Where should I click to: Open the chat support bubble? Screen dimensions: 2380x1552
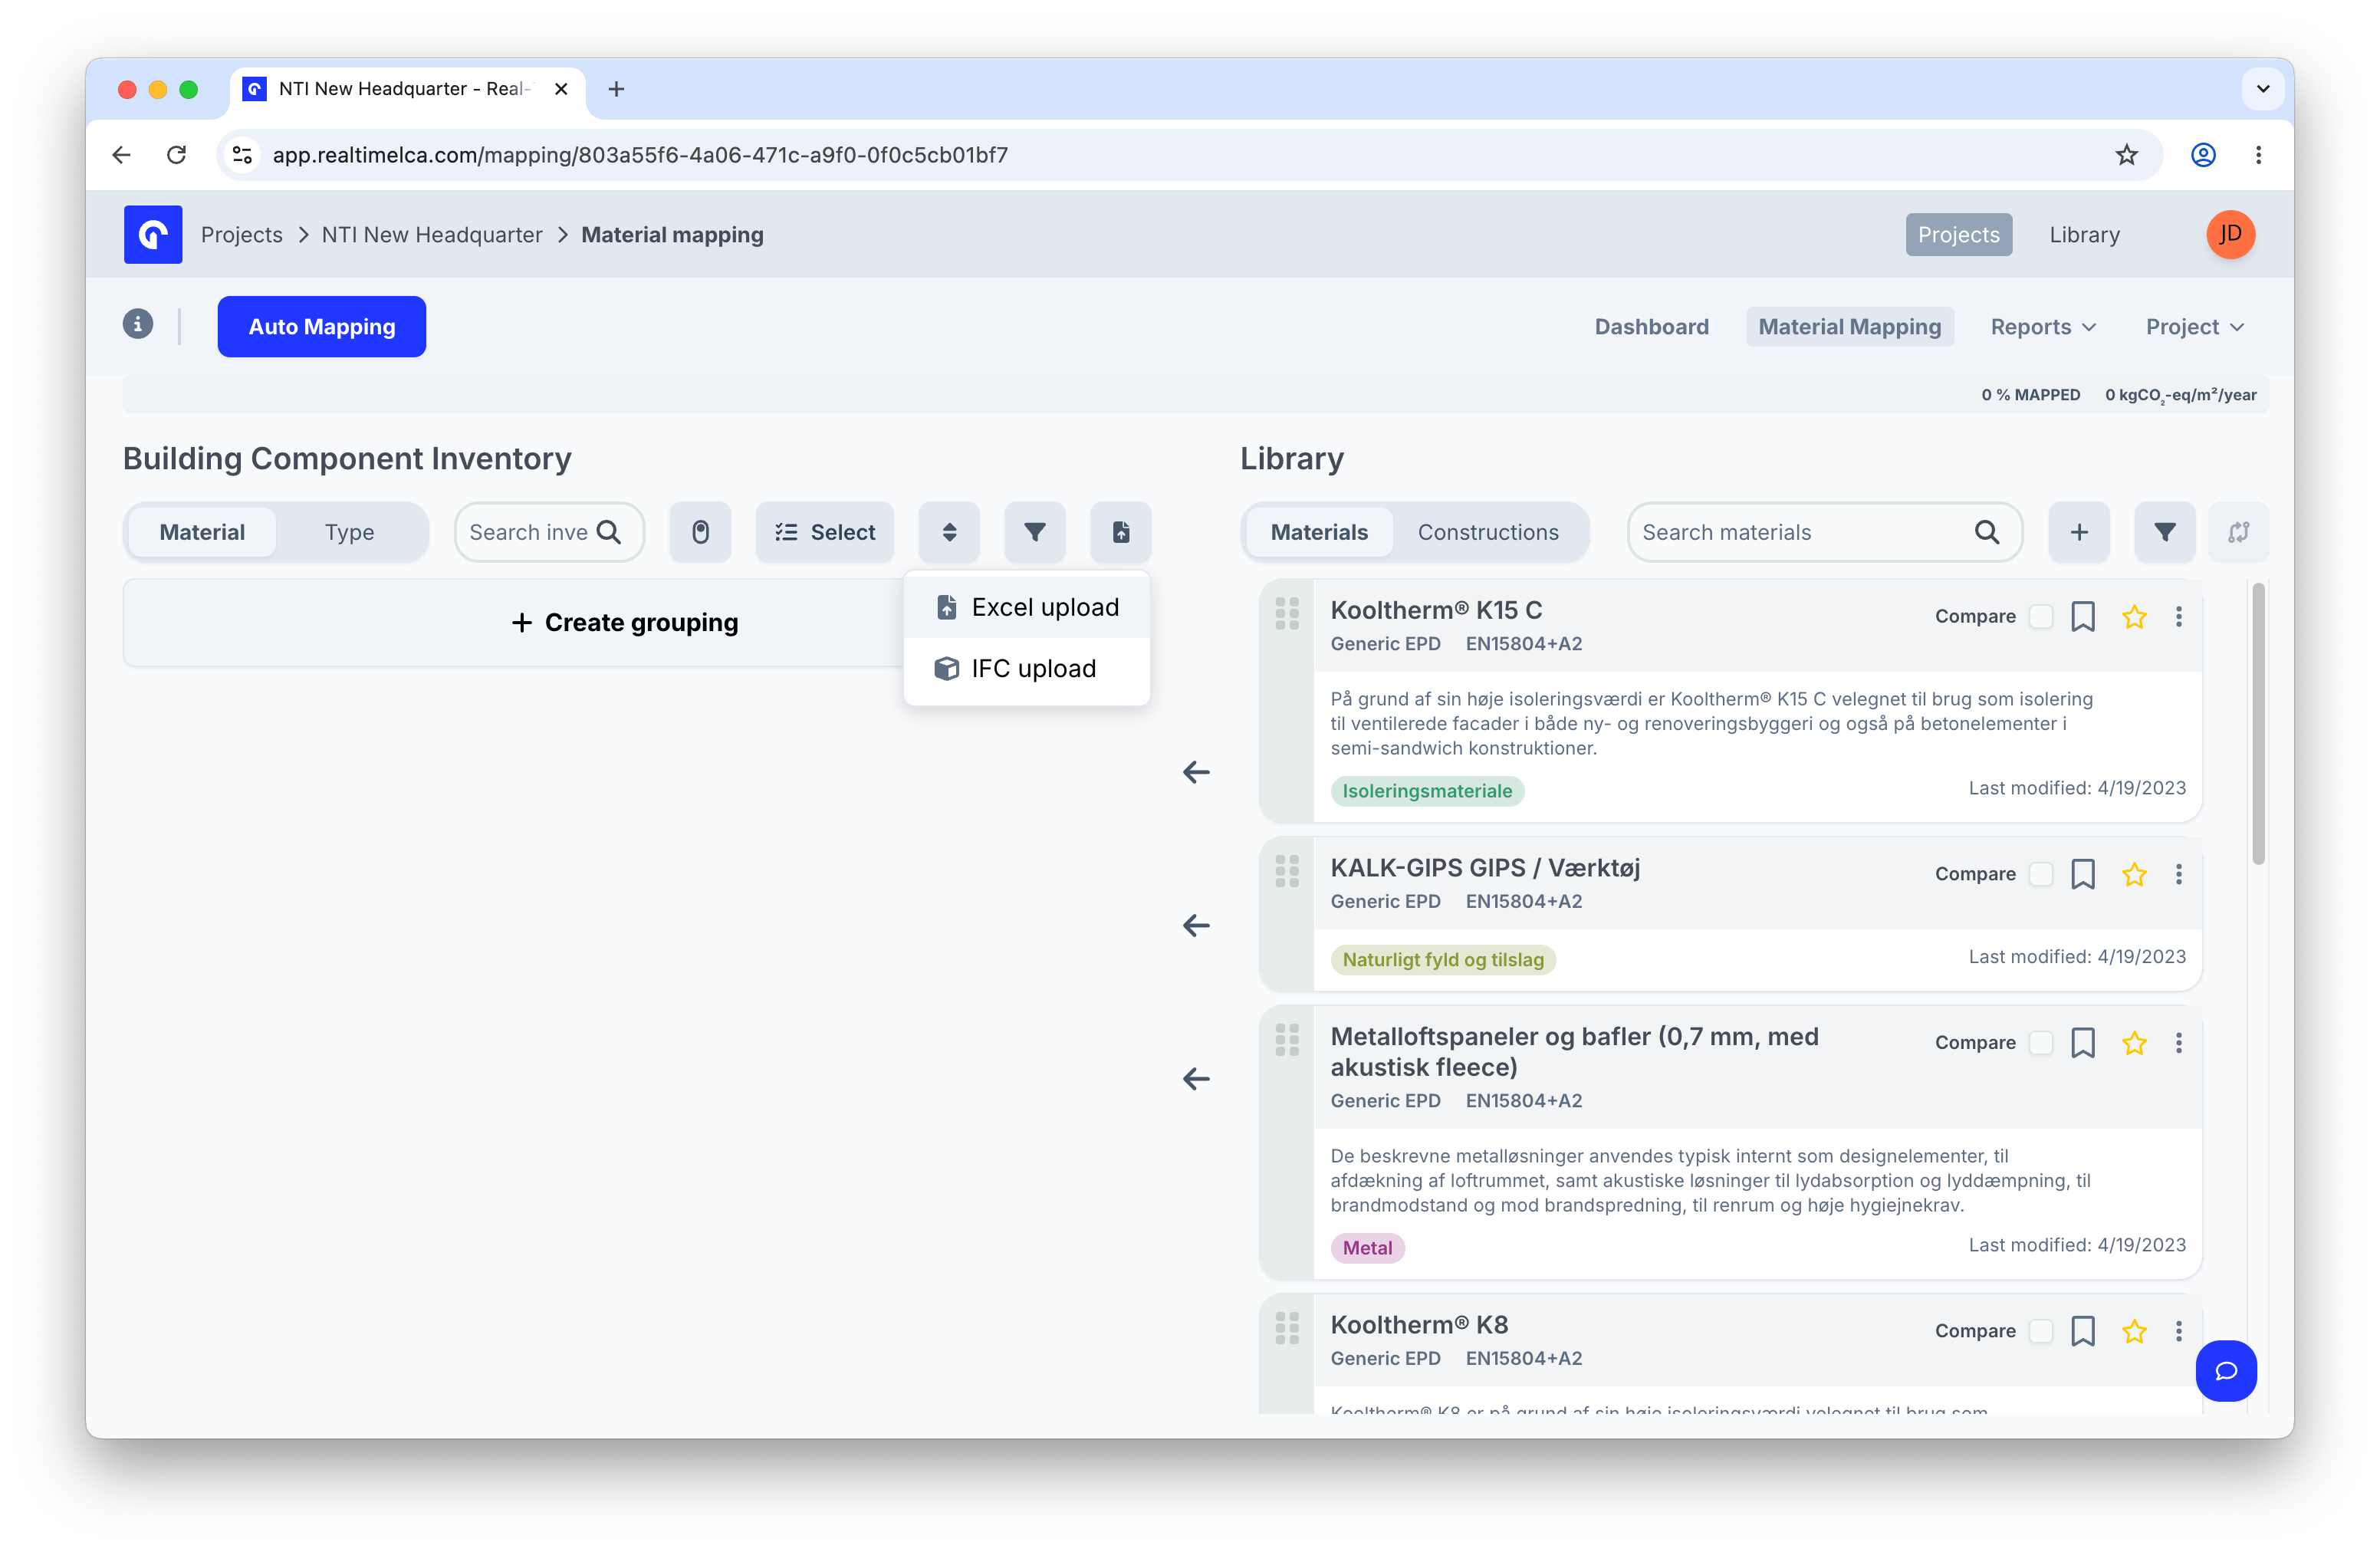click(2226, 1371)
